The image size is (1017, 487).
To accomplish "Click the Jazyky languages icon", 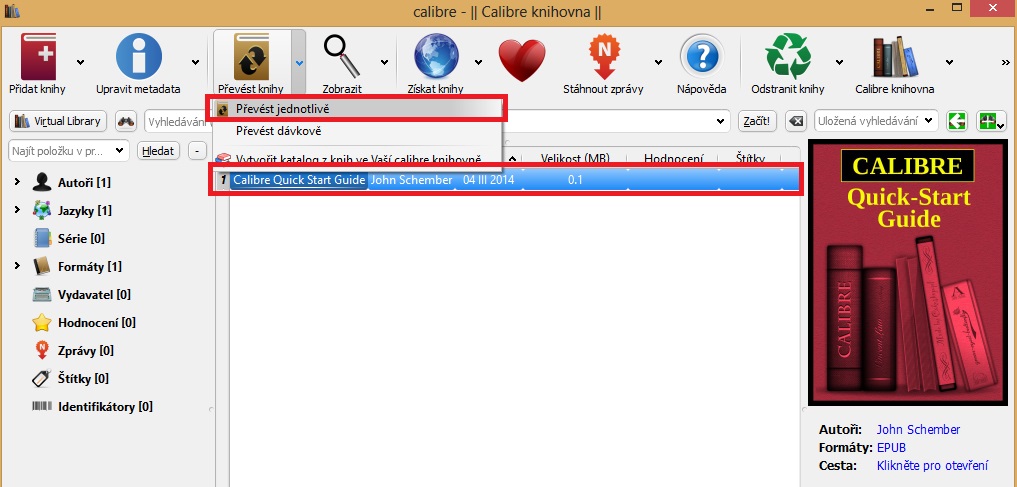I will 42,210.
